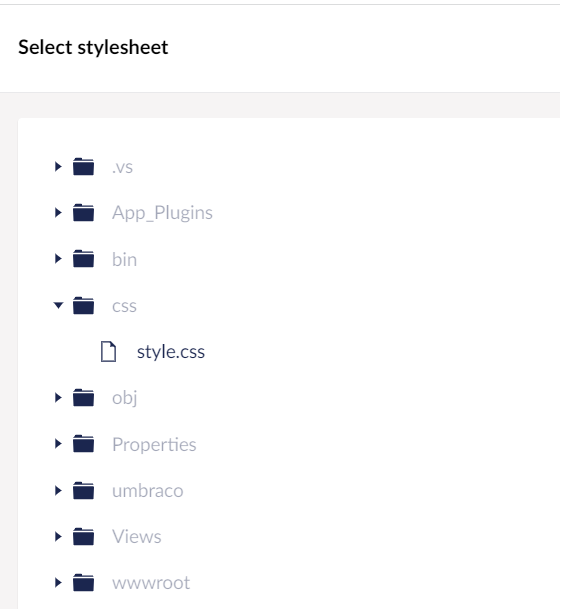Screen dimensions: 562x609
Task: Expand the wwwroot folder arrow
Action: [x=58, y=583]
